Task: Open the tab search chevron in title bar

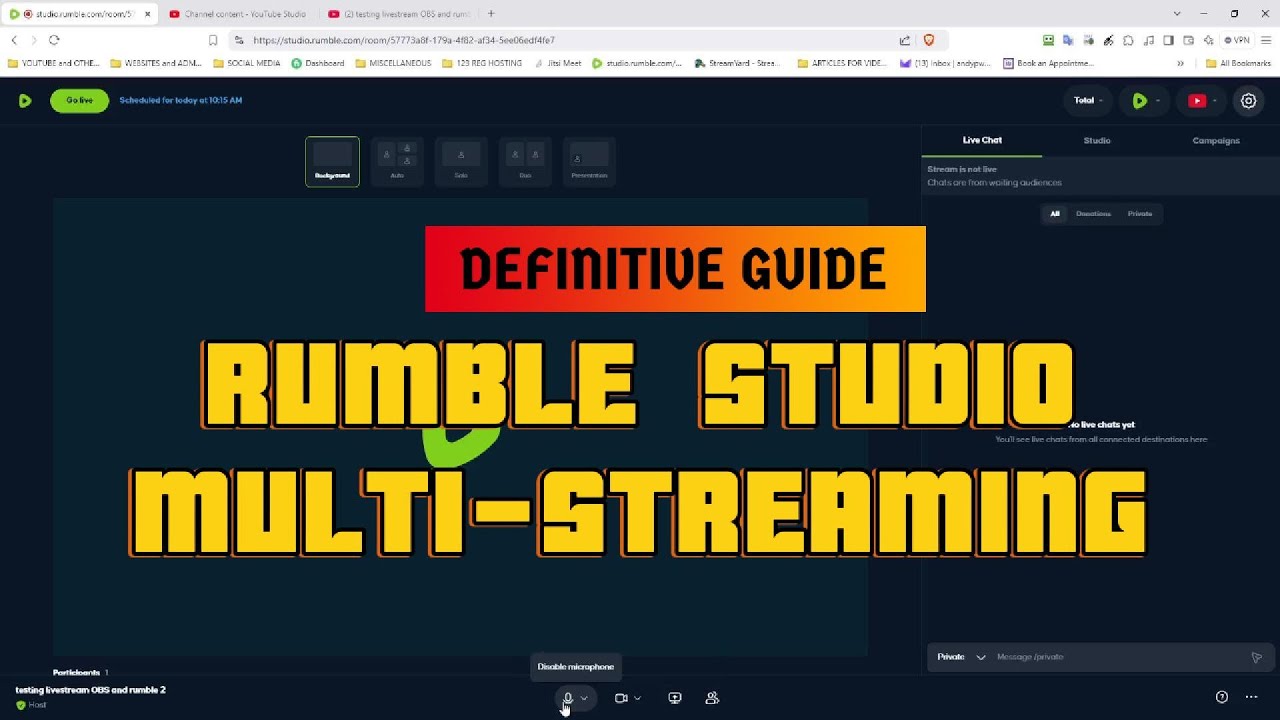Action: point(1177,14)
